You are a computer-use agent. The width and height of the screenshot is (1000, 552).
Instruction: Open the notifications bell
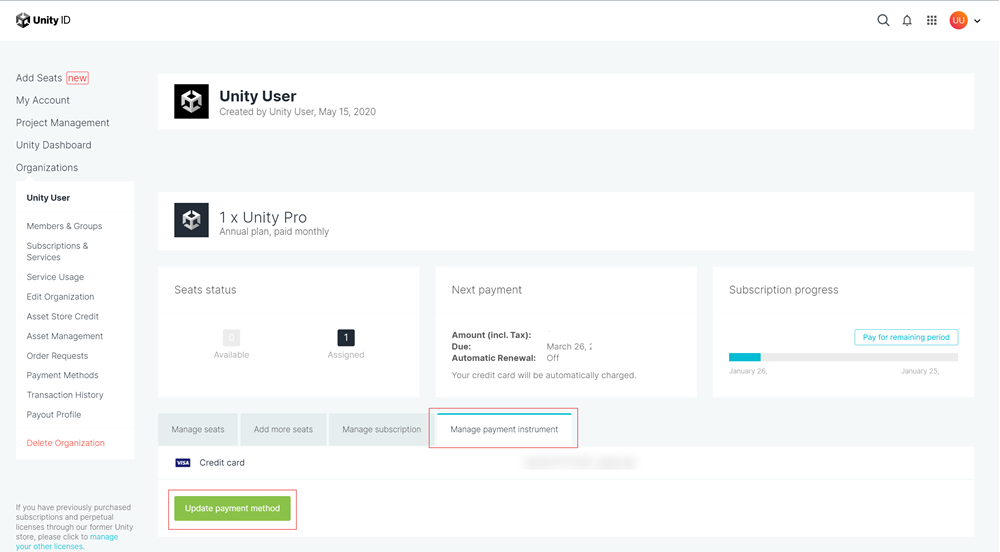[x=907, y=20]
